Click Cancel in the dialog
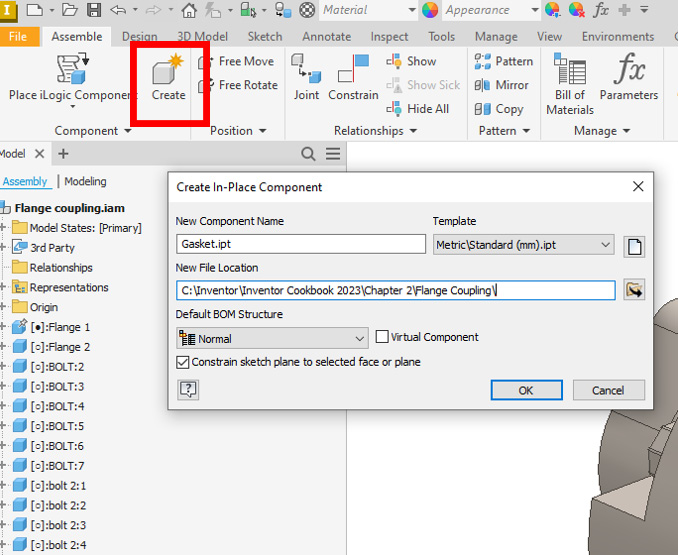 click(x=608, y=390)
